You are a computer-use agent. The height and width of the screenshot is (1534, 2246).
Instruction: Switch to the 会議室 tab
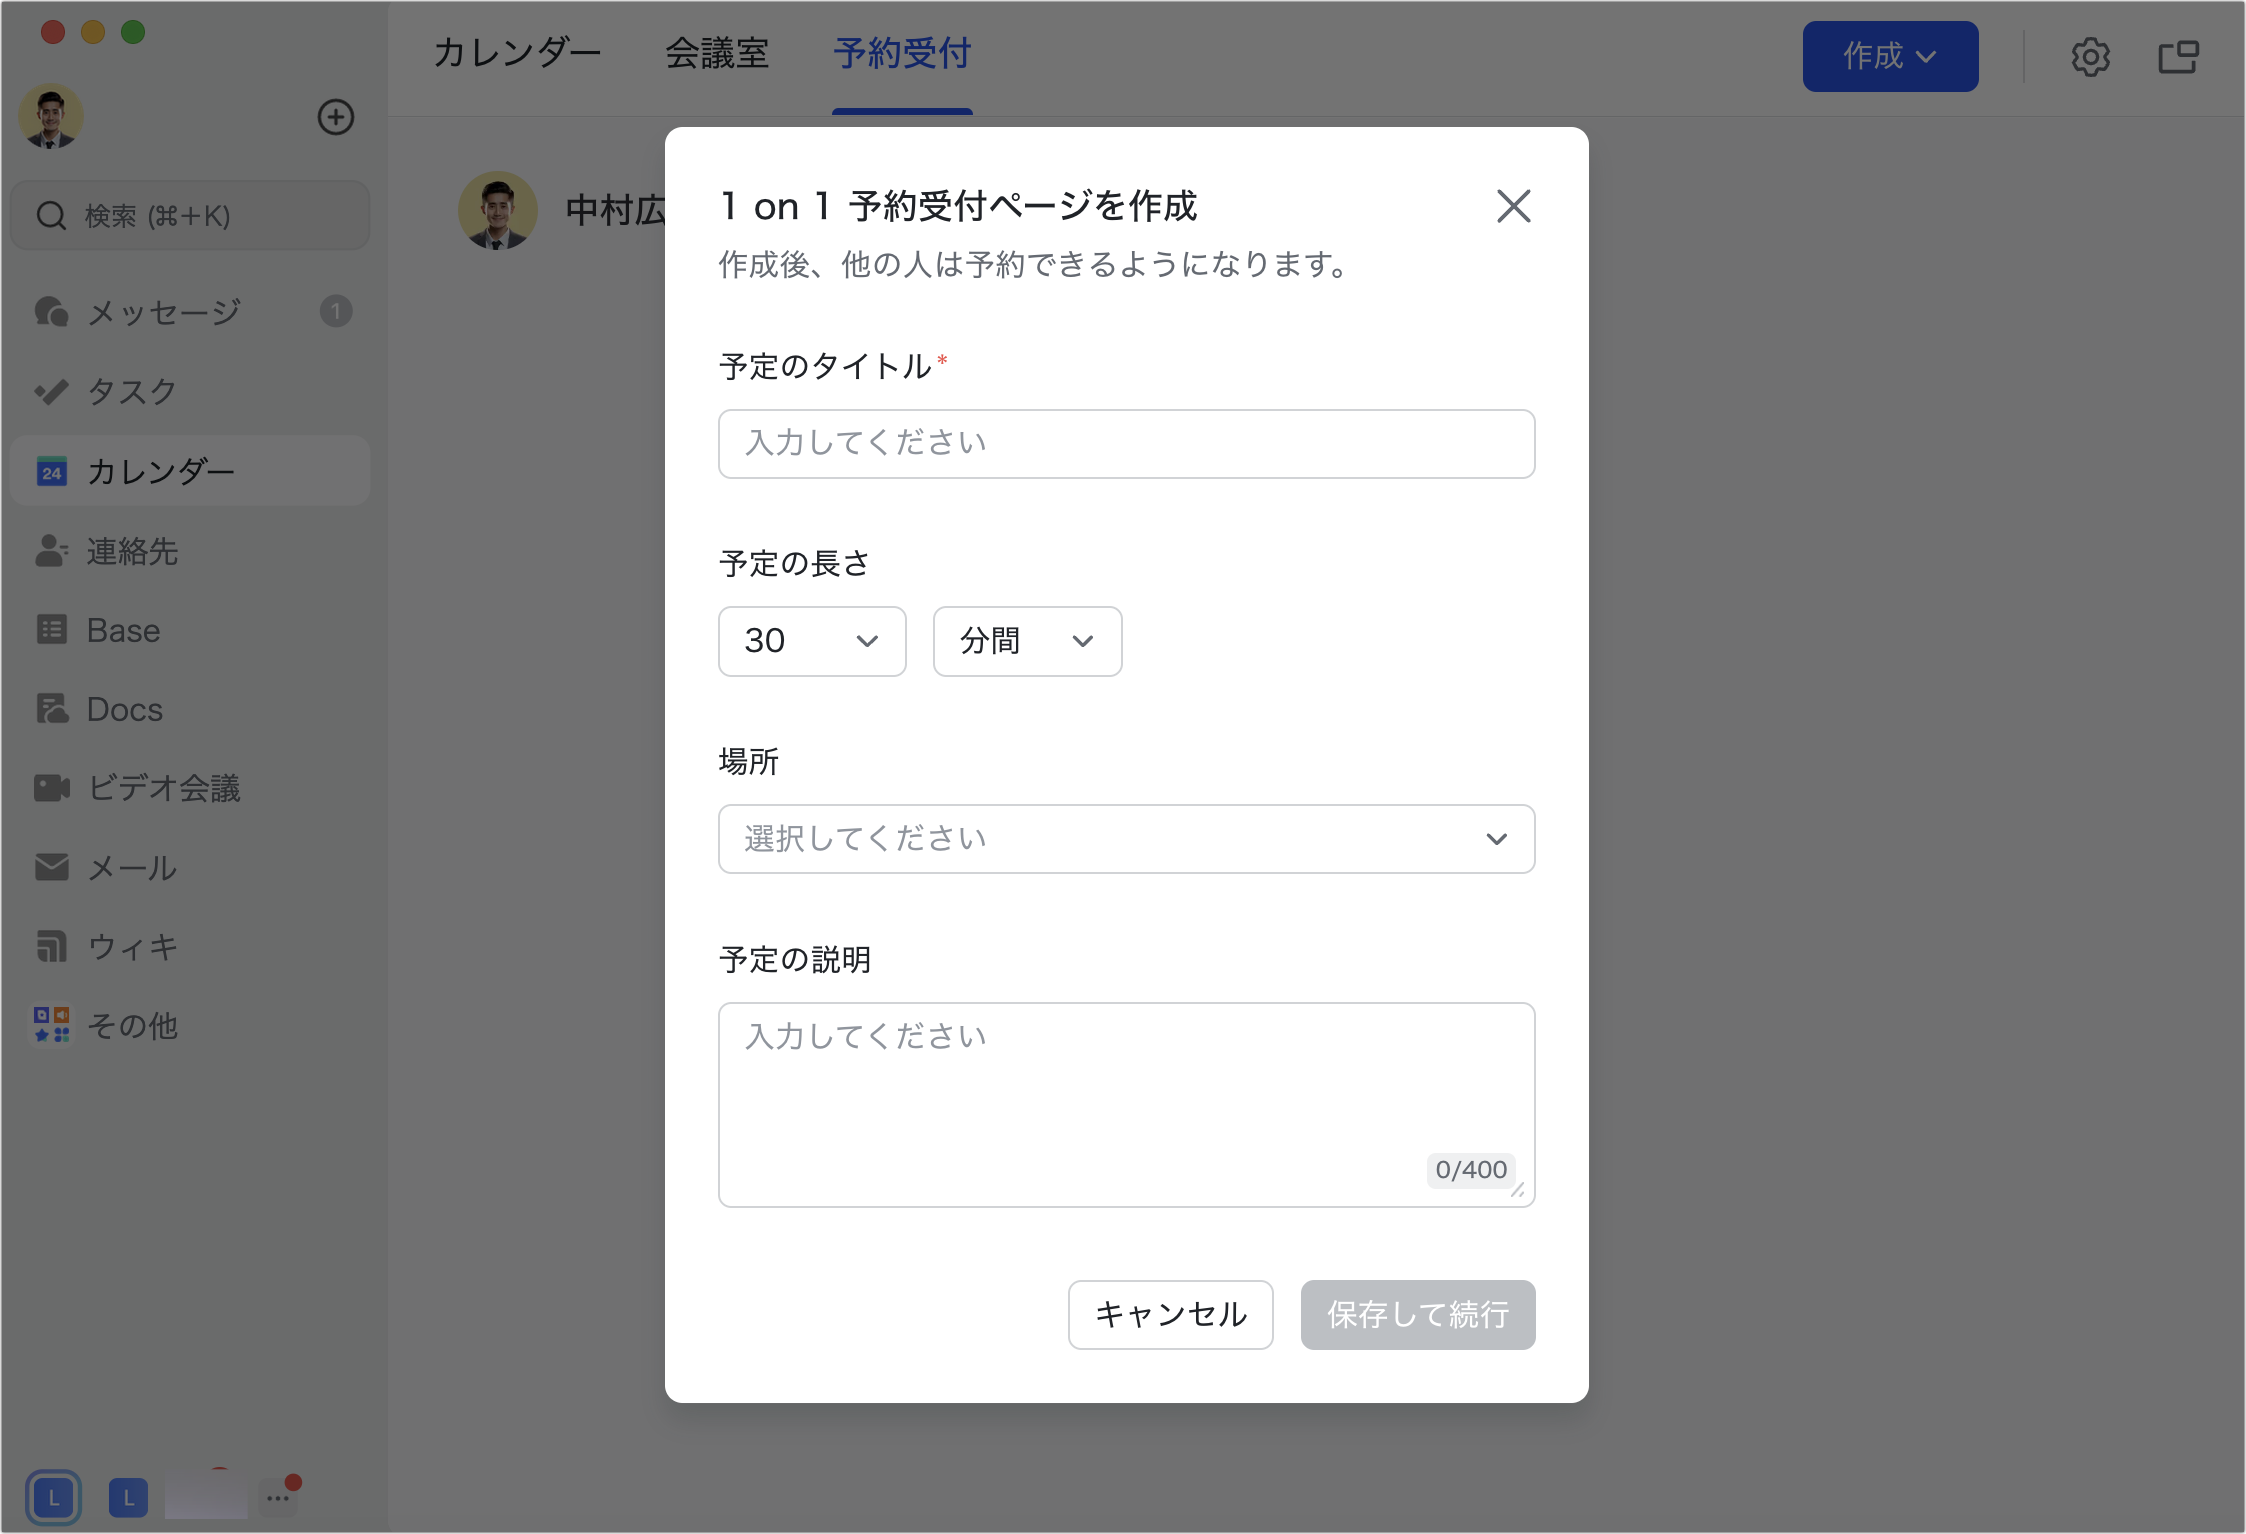tap(717, 54)
